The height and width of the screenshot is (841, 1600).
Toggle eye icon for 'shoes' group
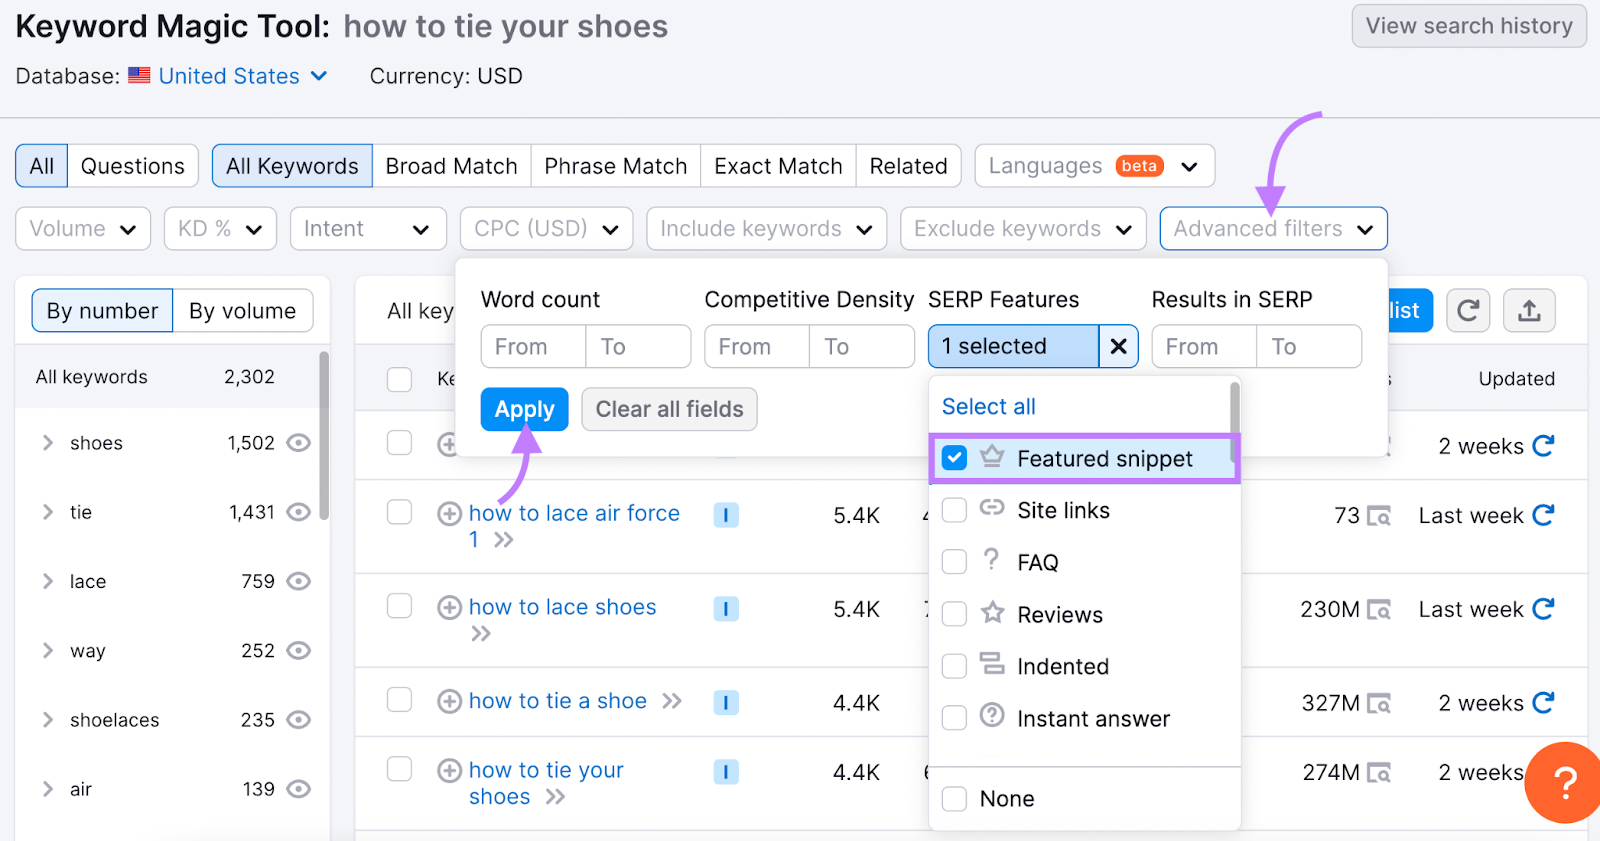pyautogui.click(x=298, y=443)
